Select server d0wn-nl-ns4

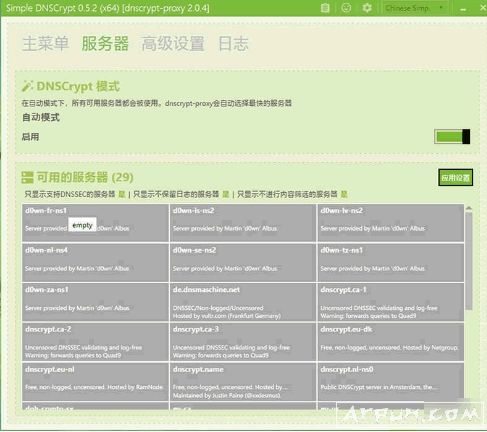pyautogui.click(x=95, y=263)
